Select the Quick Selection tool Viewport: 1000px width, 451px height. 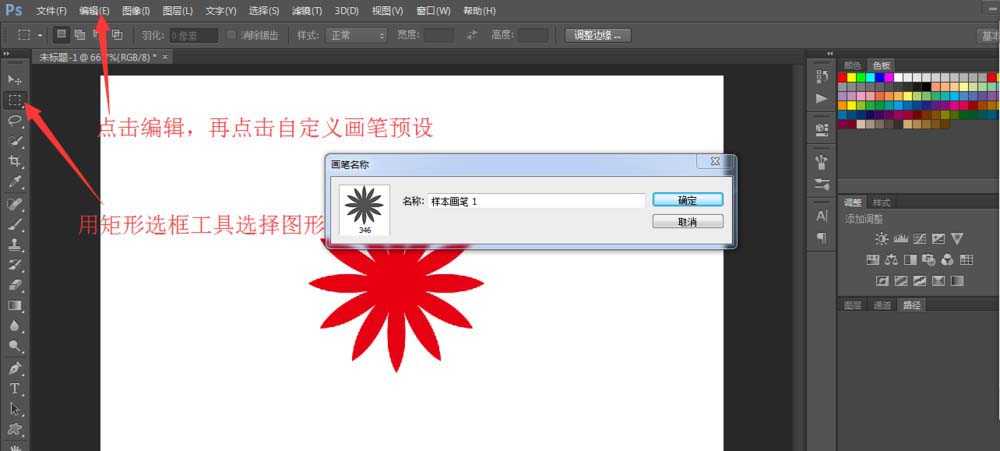point(15,141)
